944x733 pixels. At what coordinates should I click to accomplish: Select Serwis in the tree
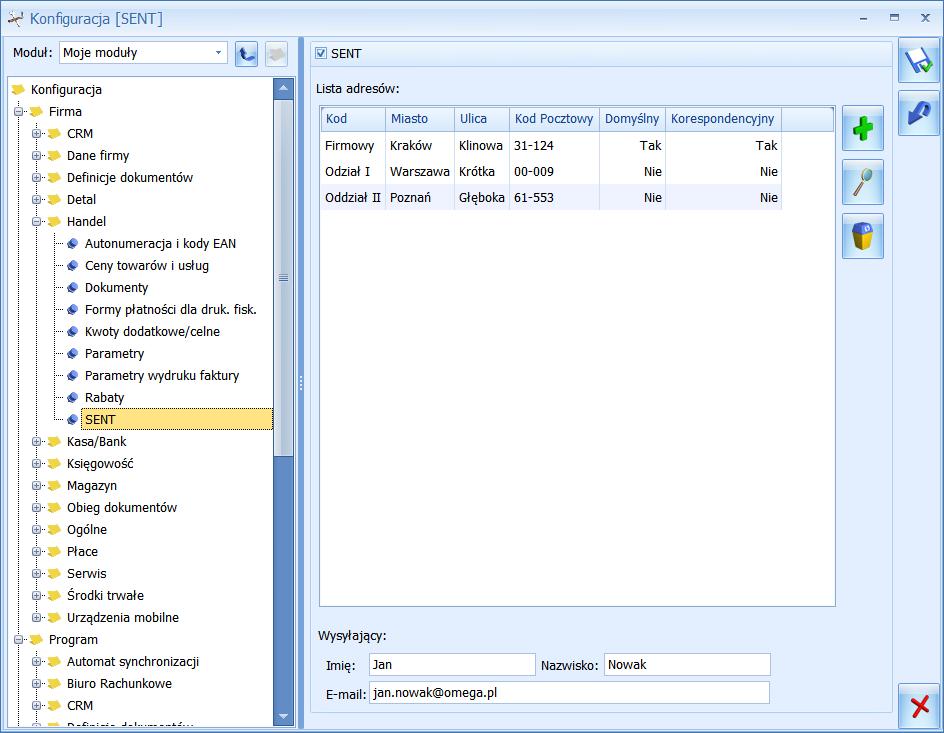(87, 574)
